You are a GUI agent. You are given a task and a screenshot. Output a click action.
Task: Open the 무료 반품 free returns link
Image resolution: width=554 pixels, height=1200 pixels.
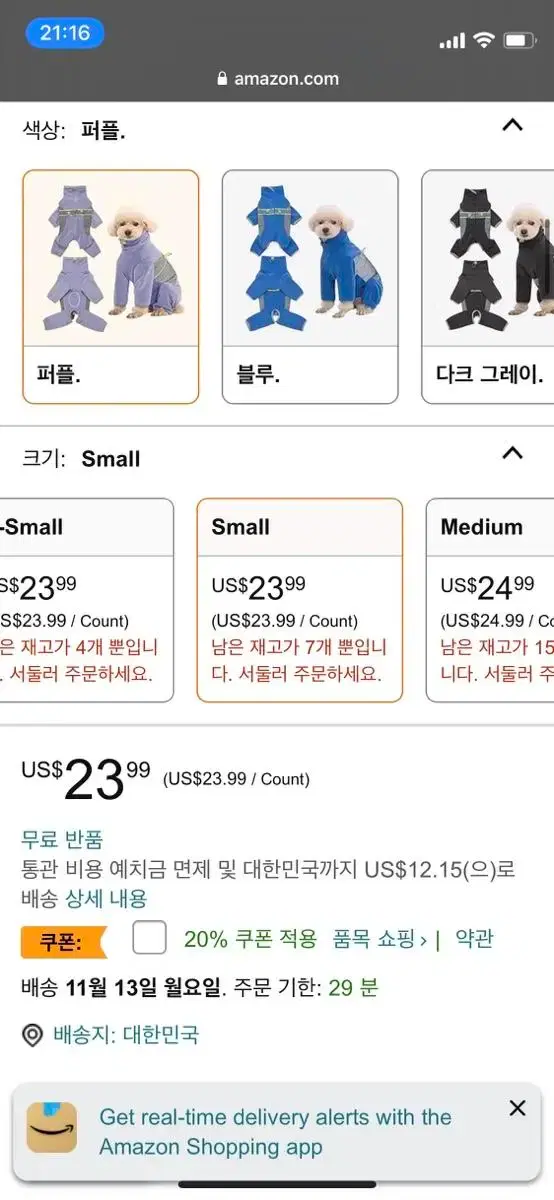coord(62,840)
